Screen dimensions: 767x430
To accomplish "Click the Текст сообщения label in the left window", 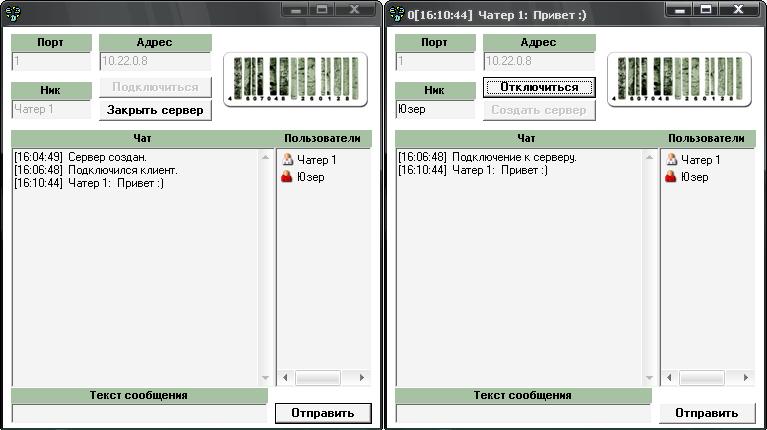I will [x=139, y=395].
